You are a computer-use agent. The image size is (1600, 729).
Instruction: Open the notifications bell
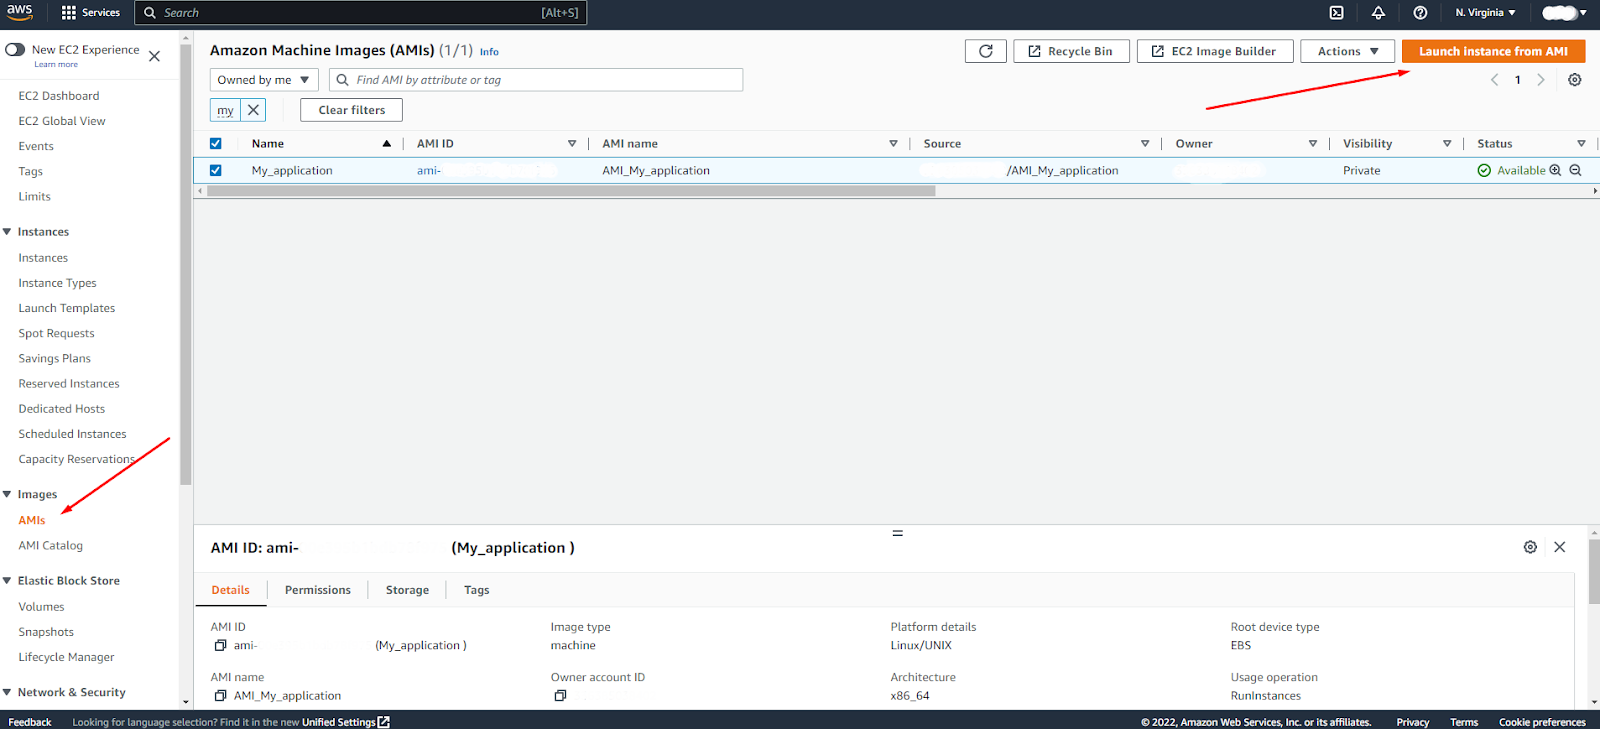tap(1378, 13)
